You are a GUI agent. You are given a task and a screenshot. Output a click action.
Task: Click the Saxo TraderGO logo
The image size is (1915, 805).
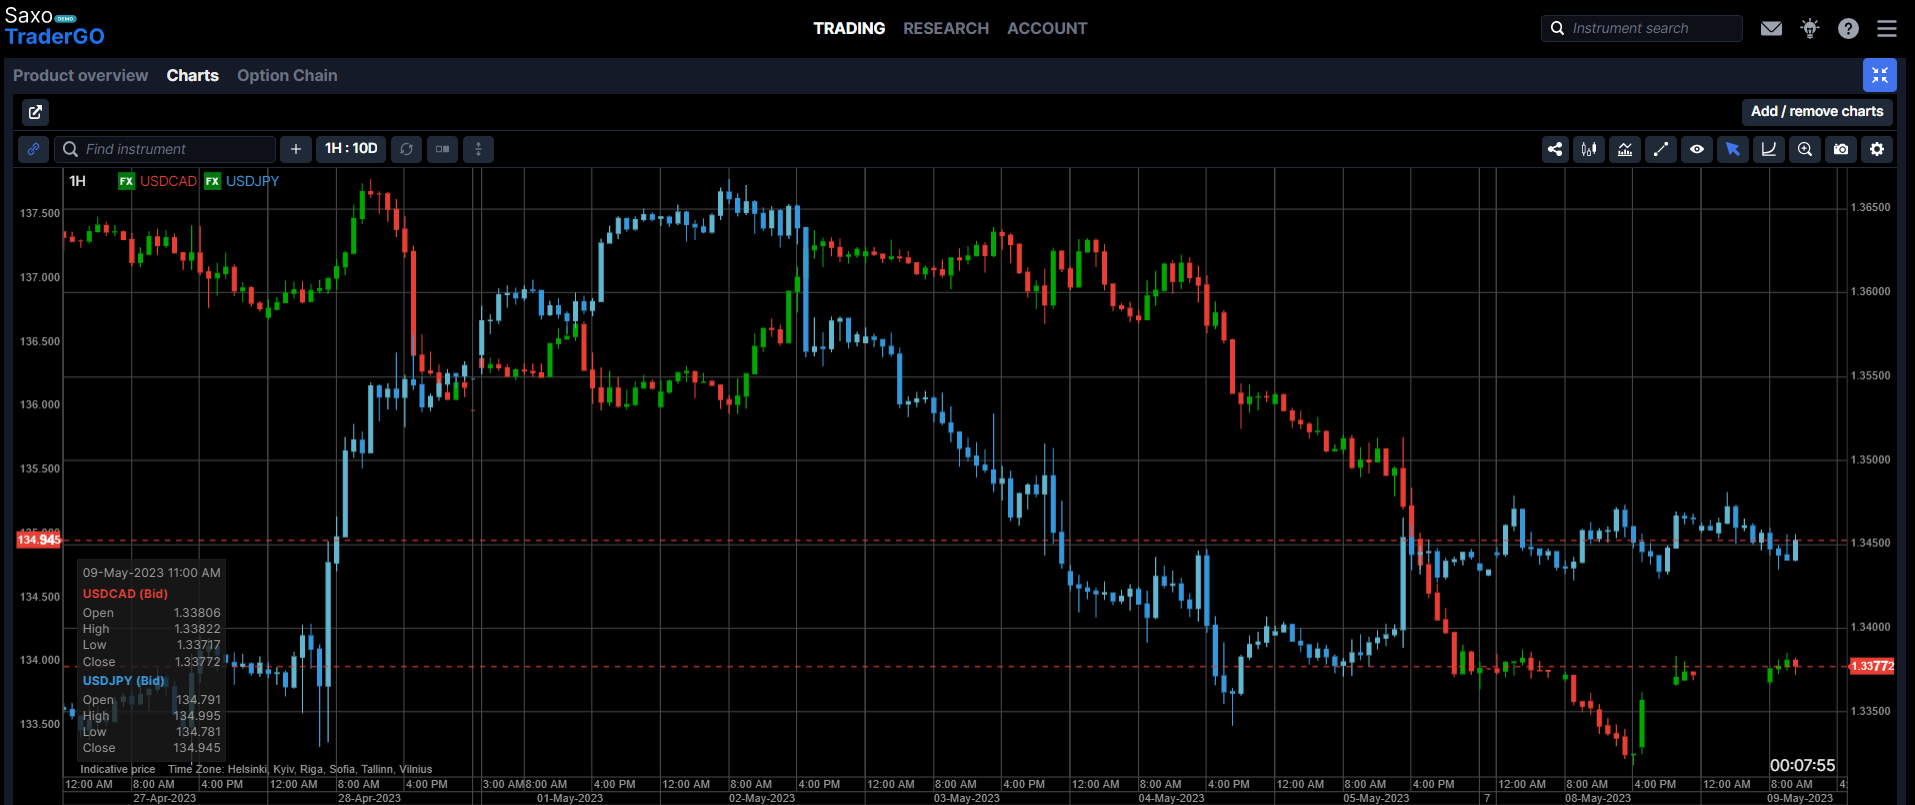(x=54, y=26)
